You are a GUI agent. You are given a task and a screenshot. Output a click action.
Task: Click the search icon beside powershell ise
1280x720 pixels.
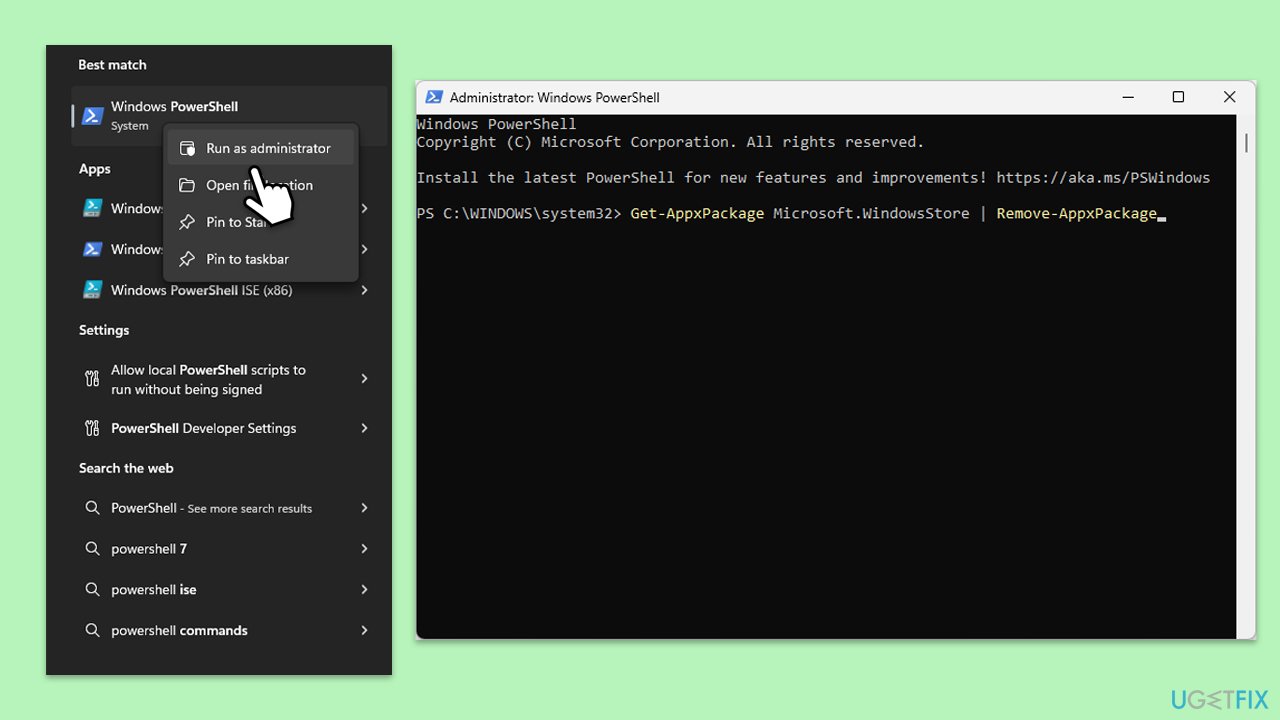[92, 590]
